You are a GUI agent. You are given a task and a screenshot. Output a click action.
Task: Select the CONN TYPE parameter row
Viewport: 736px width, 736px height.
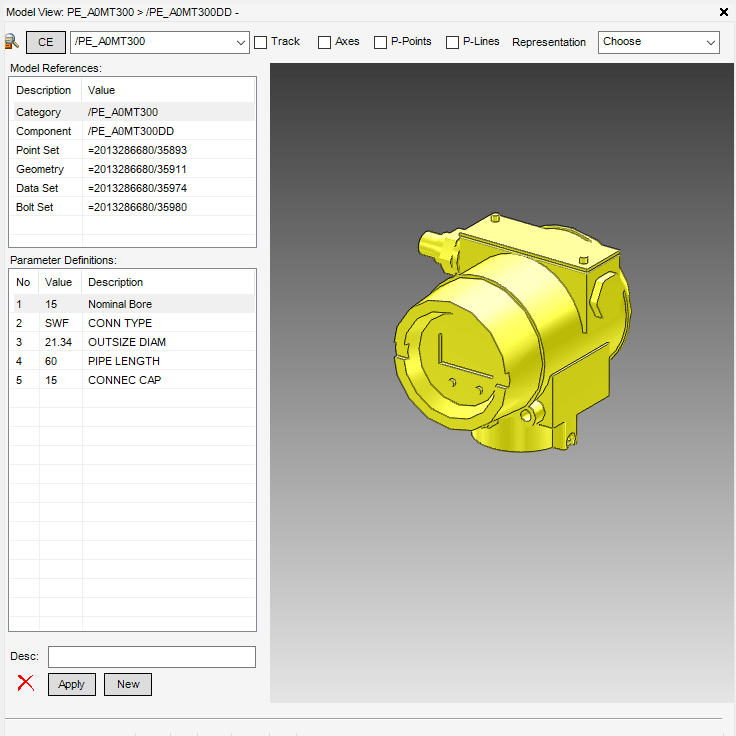pyautogui.click(x=132, y=323)
